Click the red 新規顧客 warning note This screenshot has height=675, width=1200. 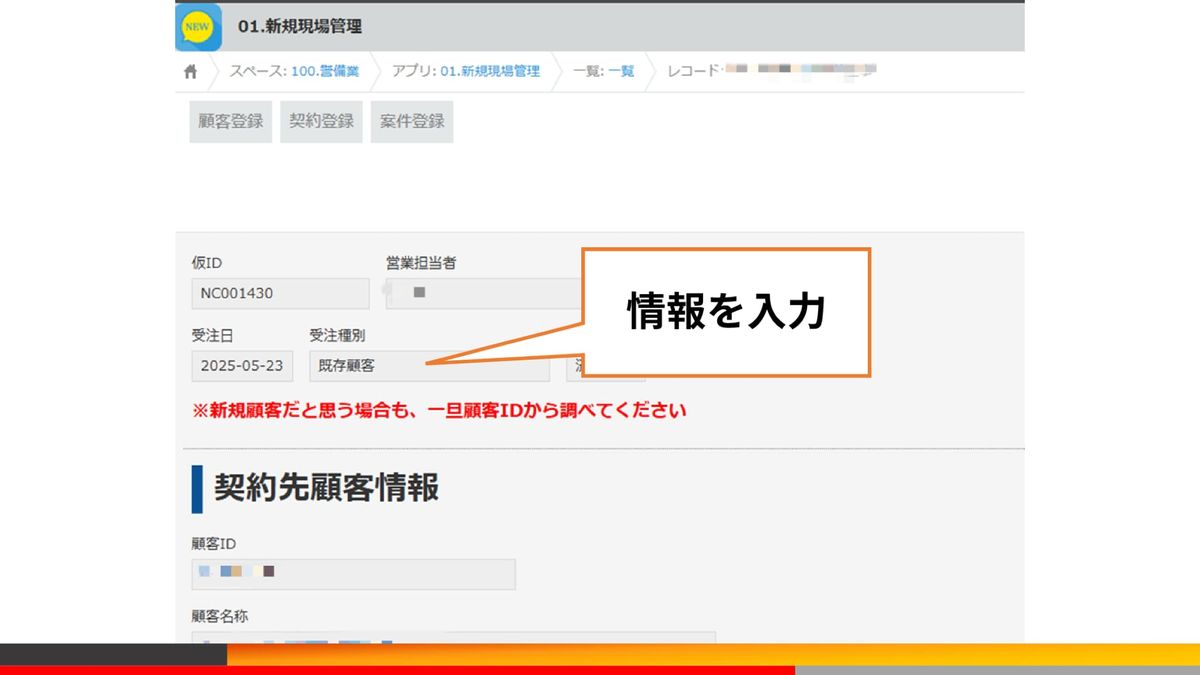440,411
